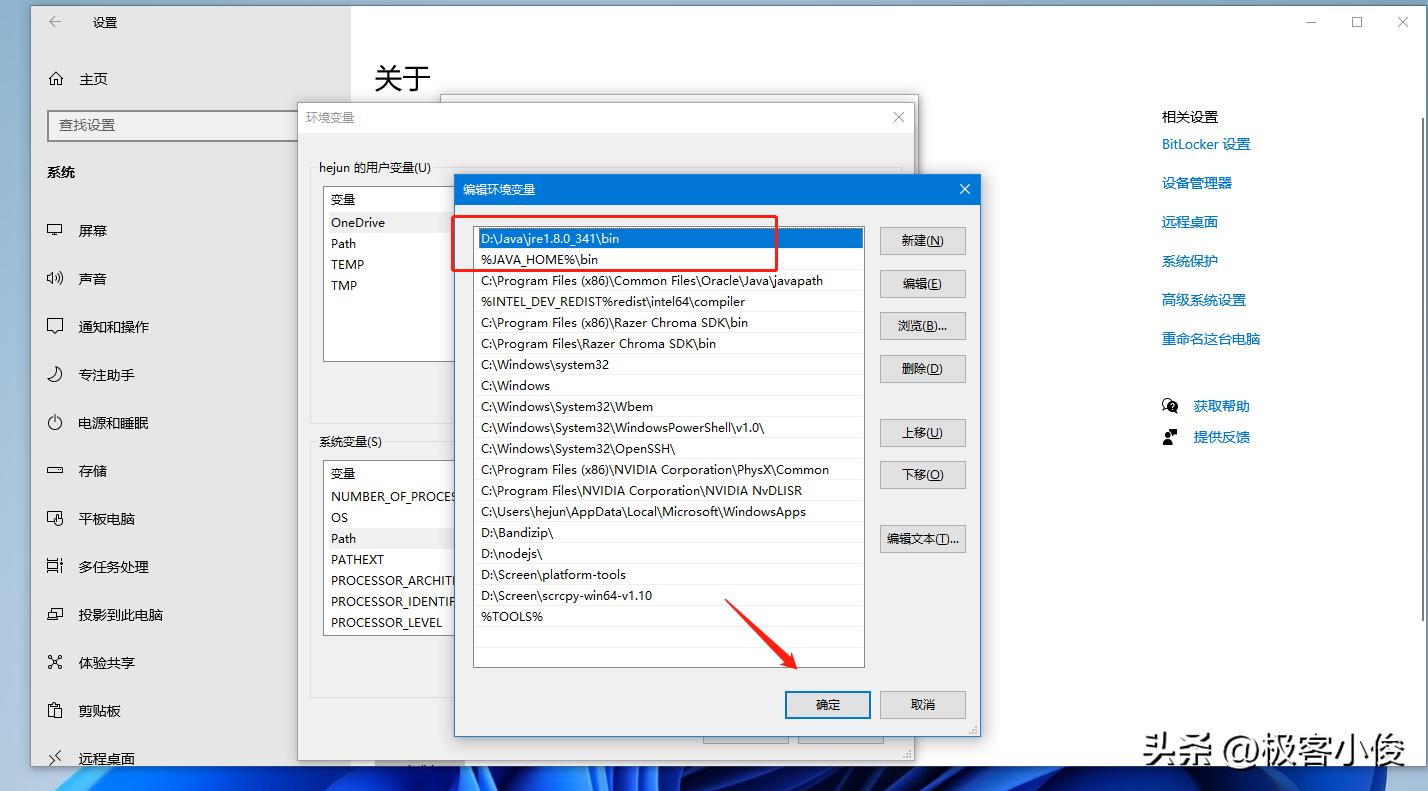This screenshot has width=1428, height=791.
Task: Open 主页 using the home icon
Action: click(55, 78)
